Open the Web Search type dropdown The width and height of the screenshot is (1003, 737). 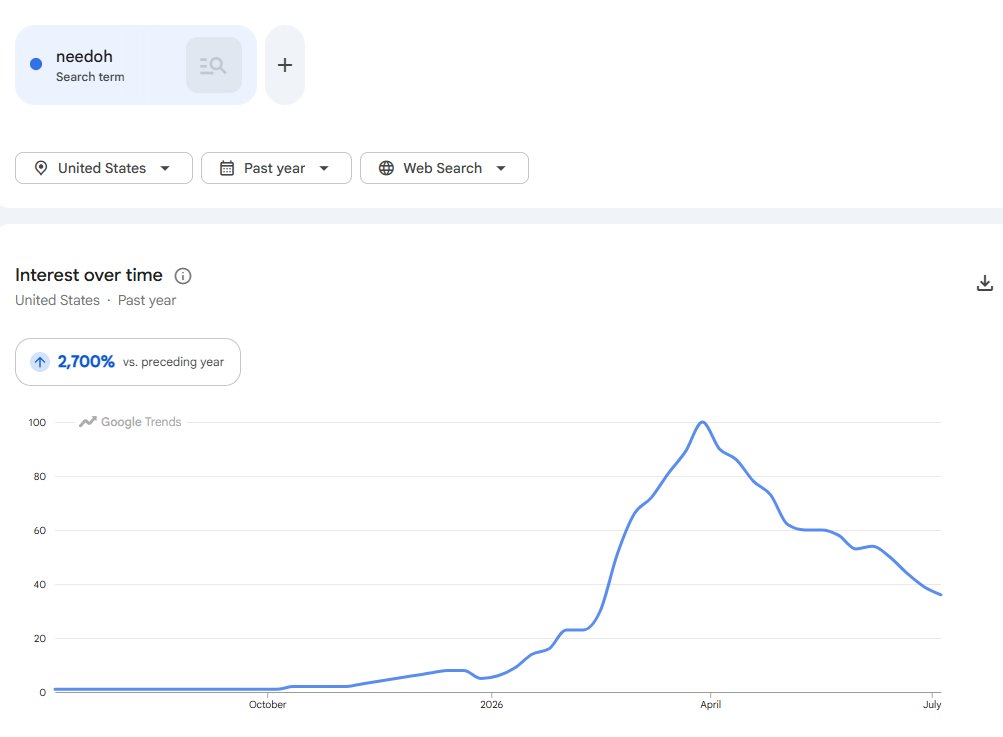coord(444,168)
